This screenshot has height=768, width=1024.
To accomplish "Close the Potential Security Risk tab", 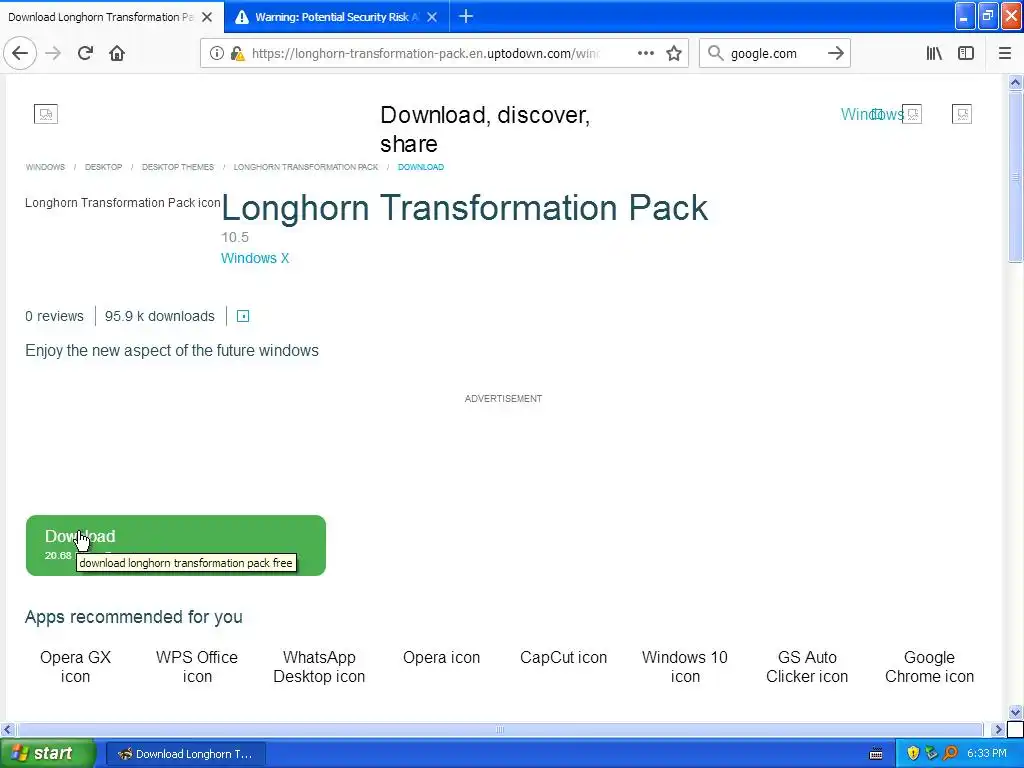I will tap(432, 17).
